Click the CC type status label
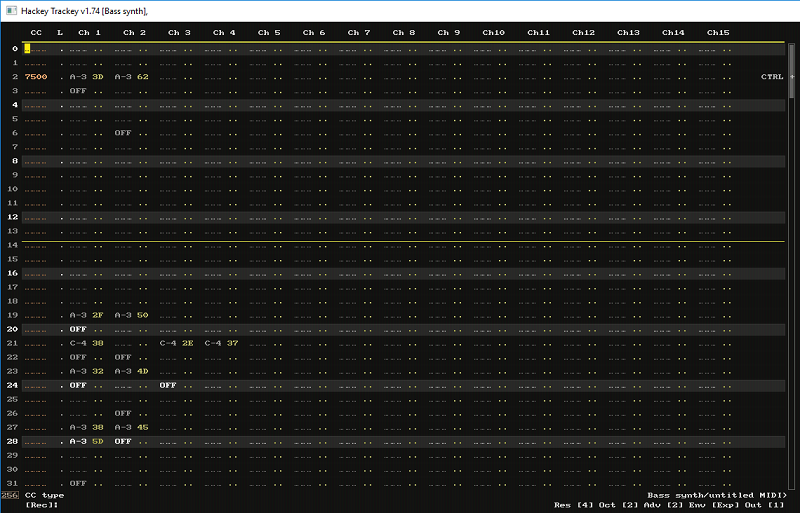Screen dimensions: 800x513 tap(44, 495)
